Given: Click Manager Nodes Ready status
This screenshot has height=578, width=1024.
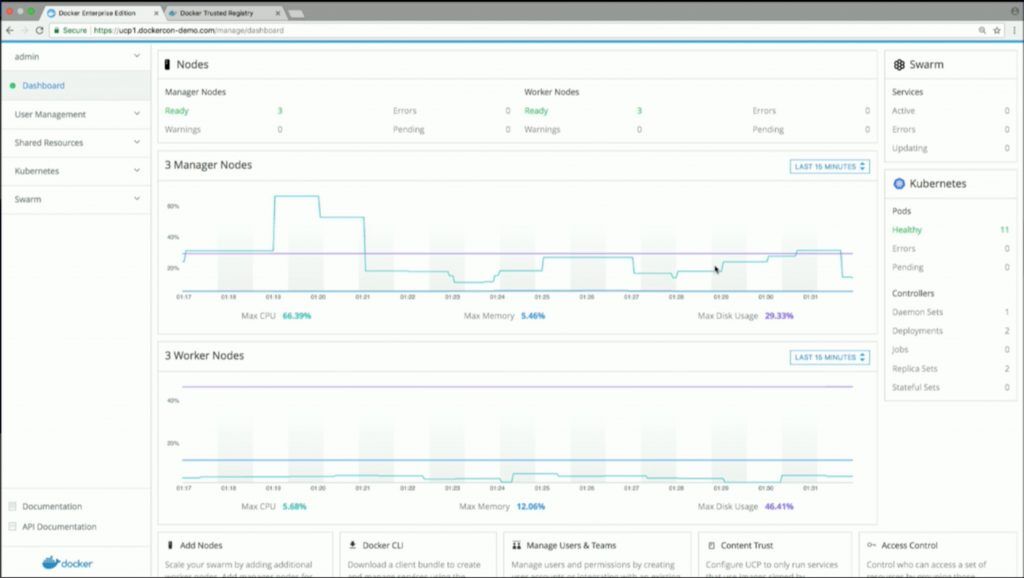Looking at the screenshot, I should pos(176,111).
